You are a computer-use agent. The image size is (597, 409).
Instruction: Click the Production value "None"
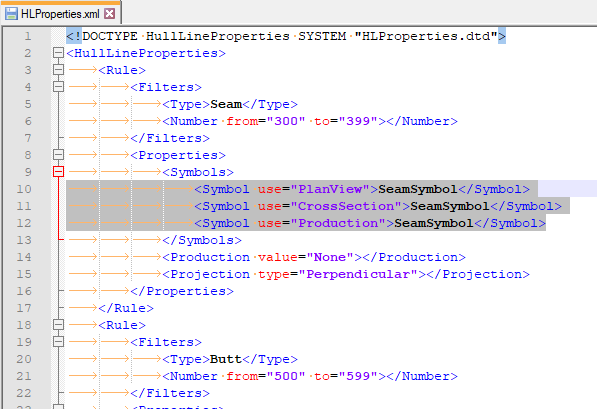click(330, 257)
